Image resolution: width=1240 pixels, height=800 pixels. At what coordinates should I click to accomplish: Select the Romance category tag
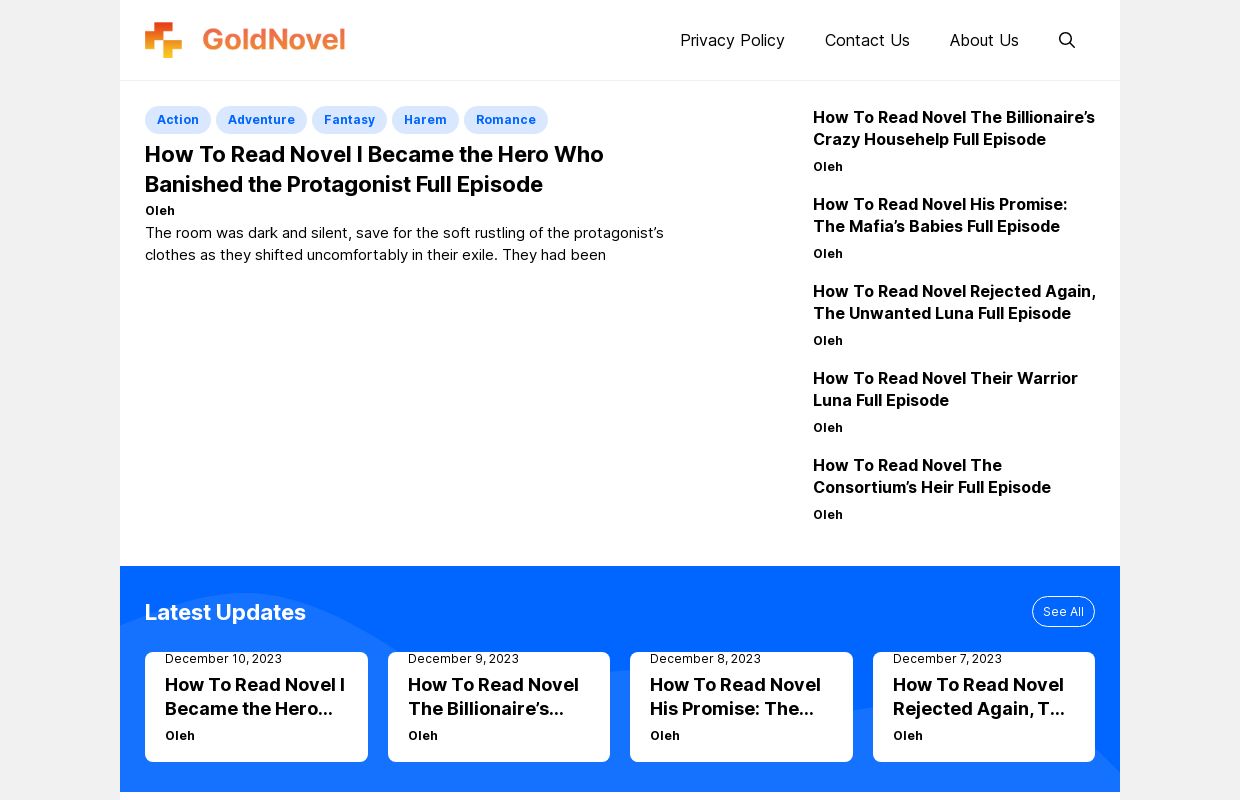click(505, 119)
